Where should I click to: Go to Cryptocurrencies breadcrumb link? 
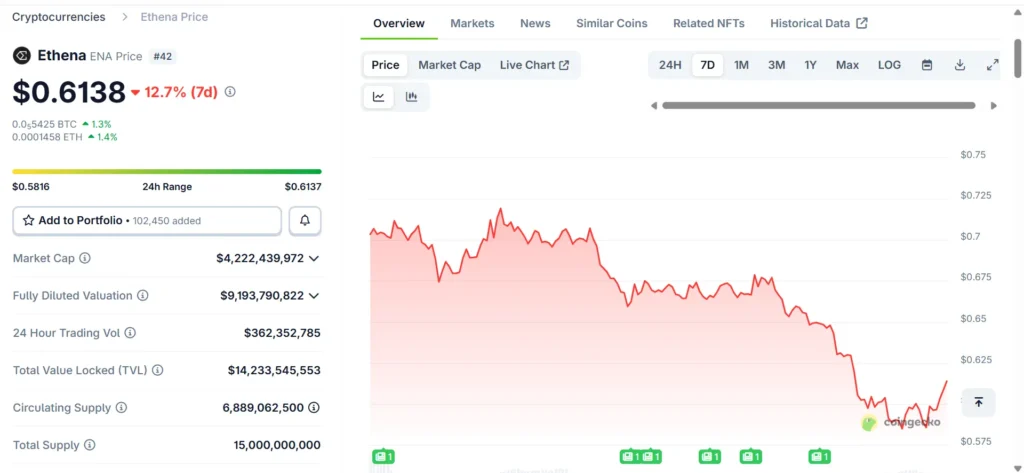click(x=59, y=17)
